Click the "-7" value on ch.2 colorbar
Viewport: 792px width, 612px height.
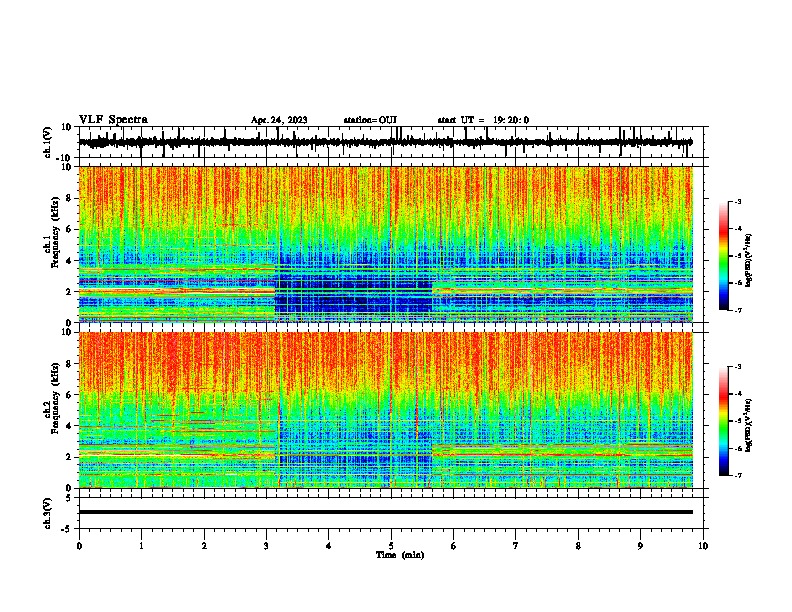[x=738, y=476]
